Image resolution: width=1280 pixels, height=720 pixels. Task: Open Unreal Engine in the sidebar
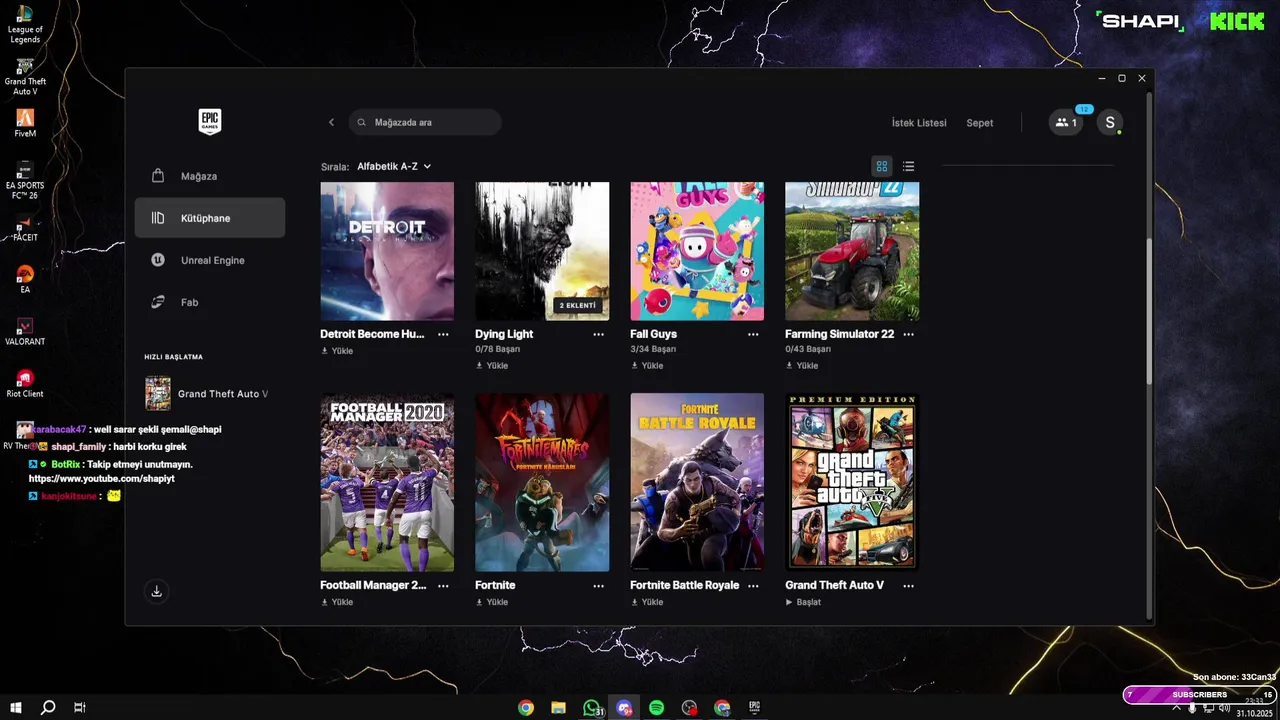210,260
